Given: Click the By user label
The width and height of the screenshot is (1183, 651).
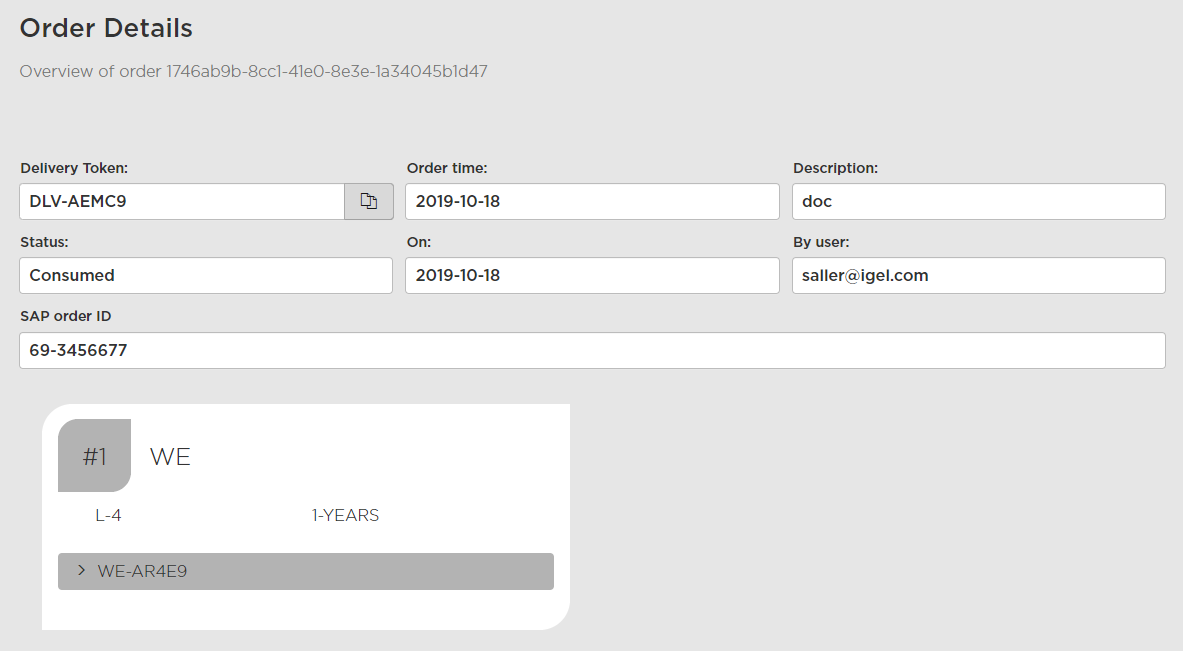Looking at the screenshot, I should pyautogui.click(x=820, y=242).
